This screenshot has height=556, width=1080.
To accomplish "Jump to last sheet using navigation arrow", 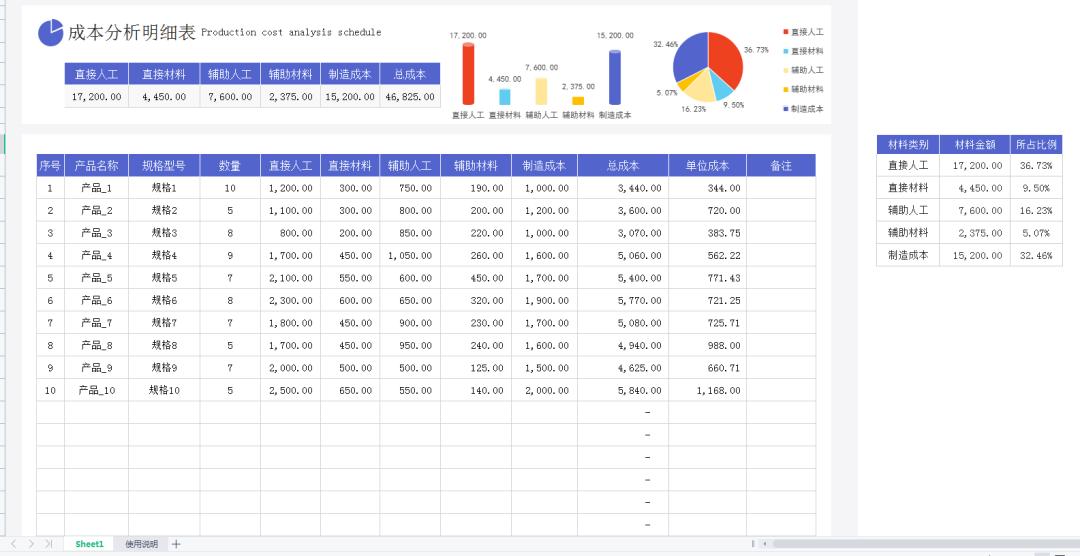I will point(49,544).
